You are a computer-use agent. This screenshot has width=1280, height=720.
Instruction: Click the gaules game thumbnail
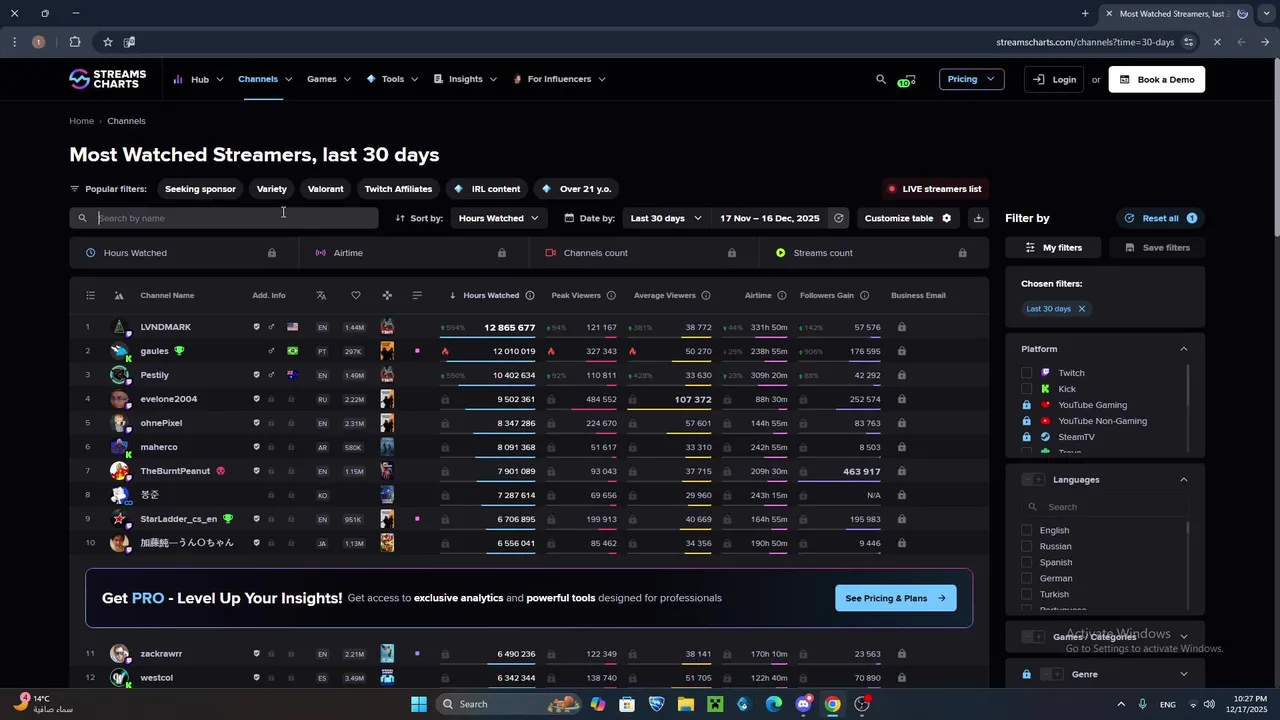coord(387,351)
